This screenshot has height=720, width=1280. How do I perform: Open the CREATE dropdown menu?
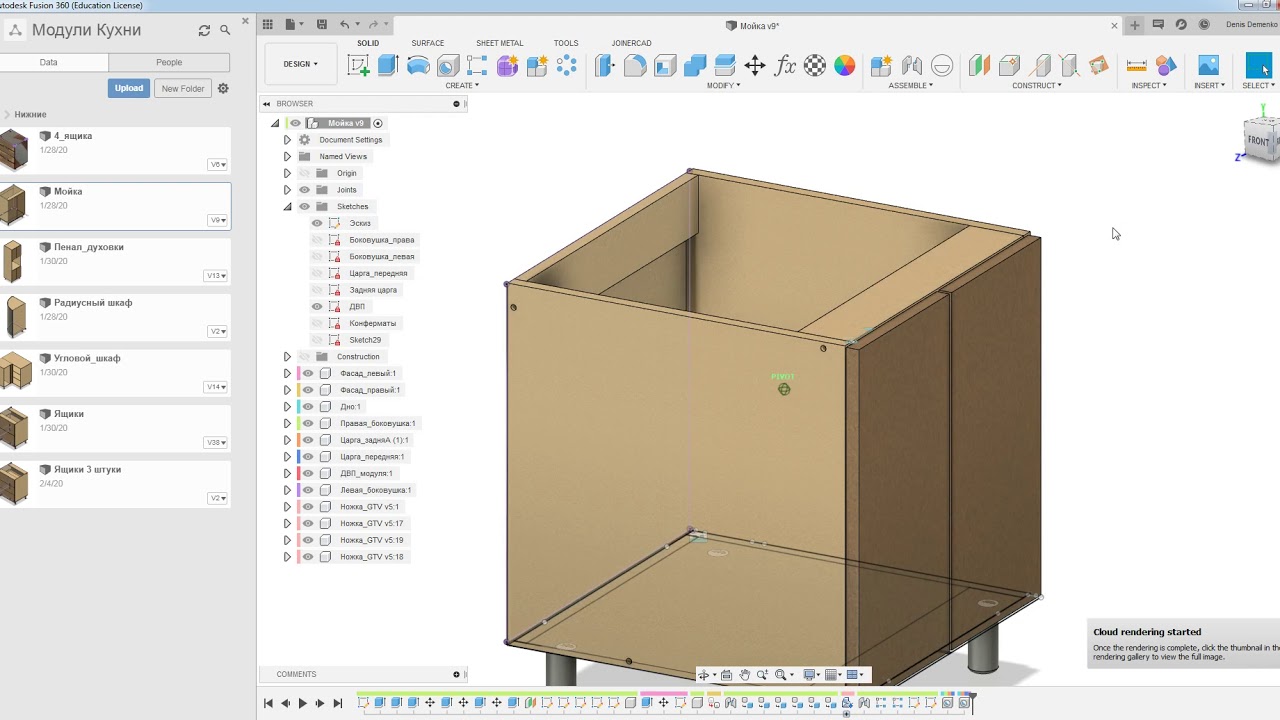coord(462,86)
